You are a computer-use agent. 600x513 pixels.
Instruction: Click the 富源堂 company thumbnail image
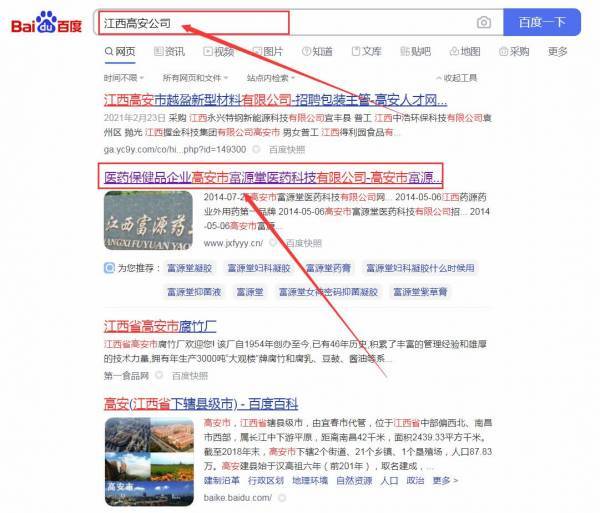(x=149, y=220)
